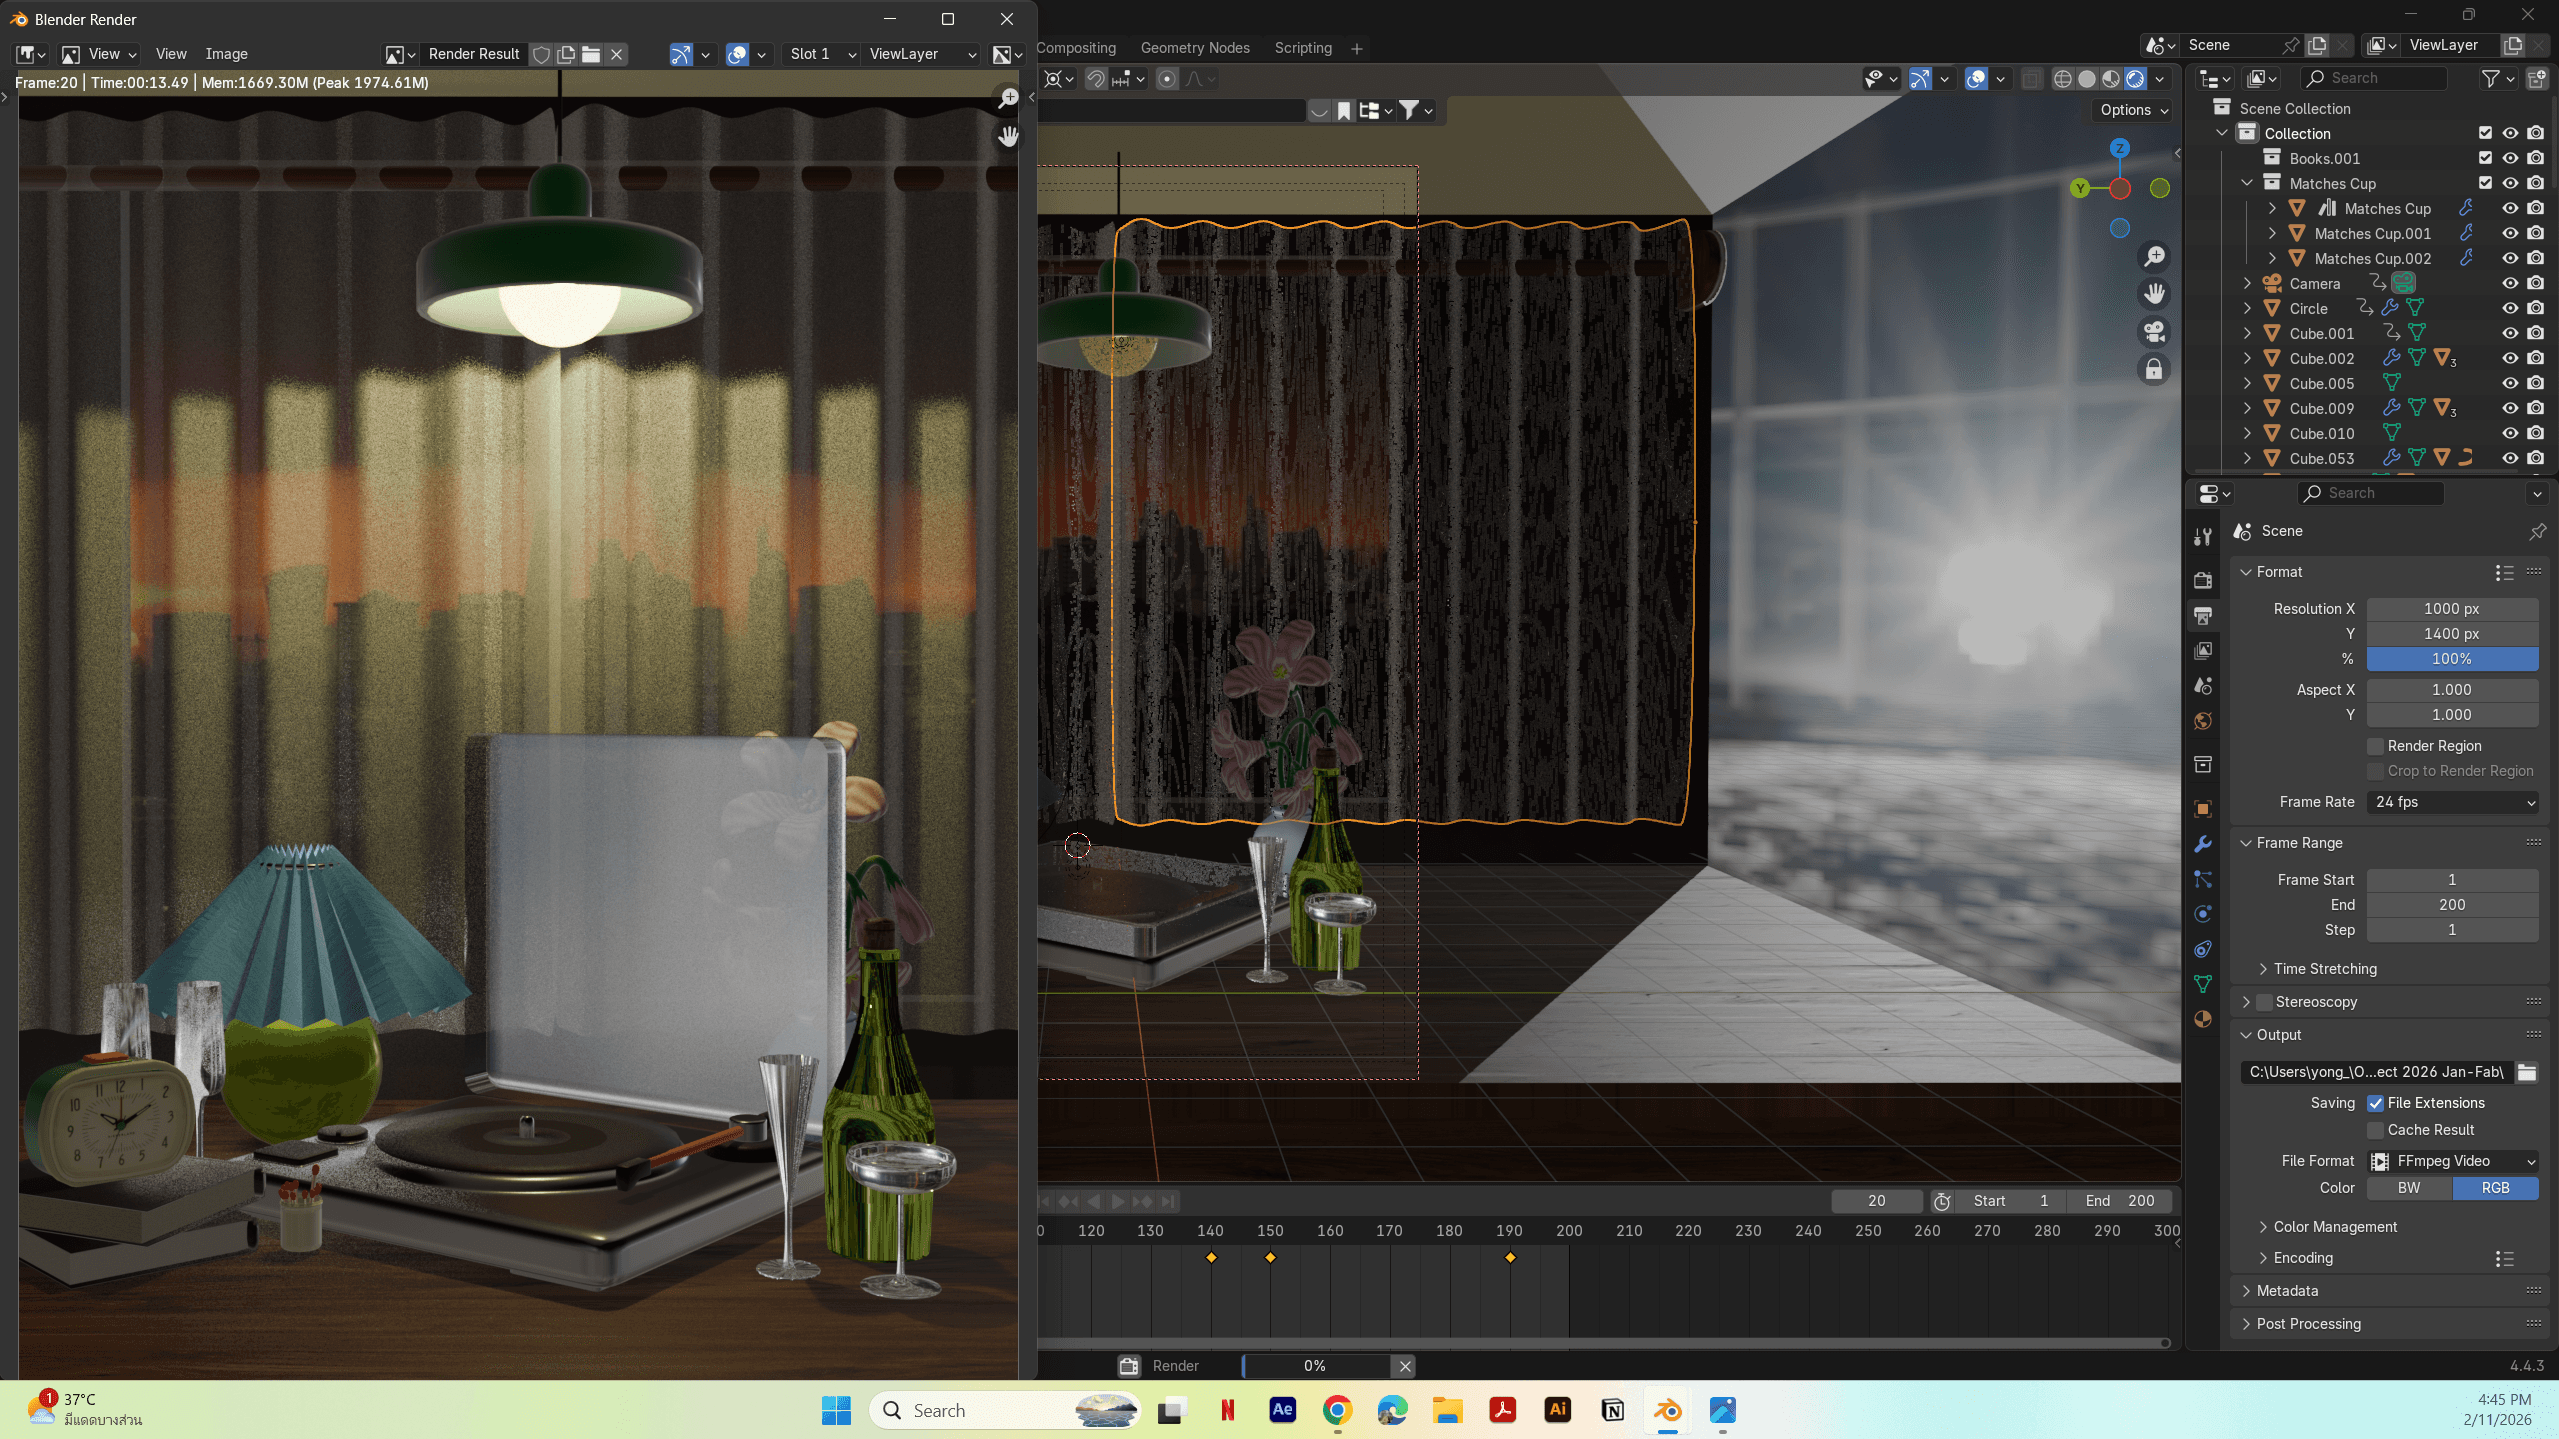Screen dimensions: 2559x1439
Task: Click the camera view icon in viewport
Action: 2154,332
